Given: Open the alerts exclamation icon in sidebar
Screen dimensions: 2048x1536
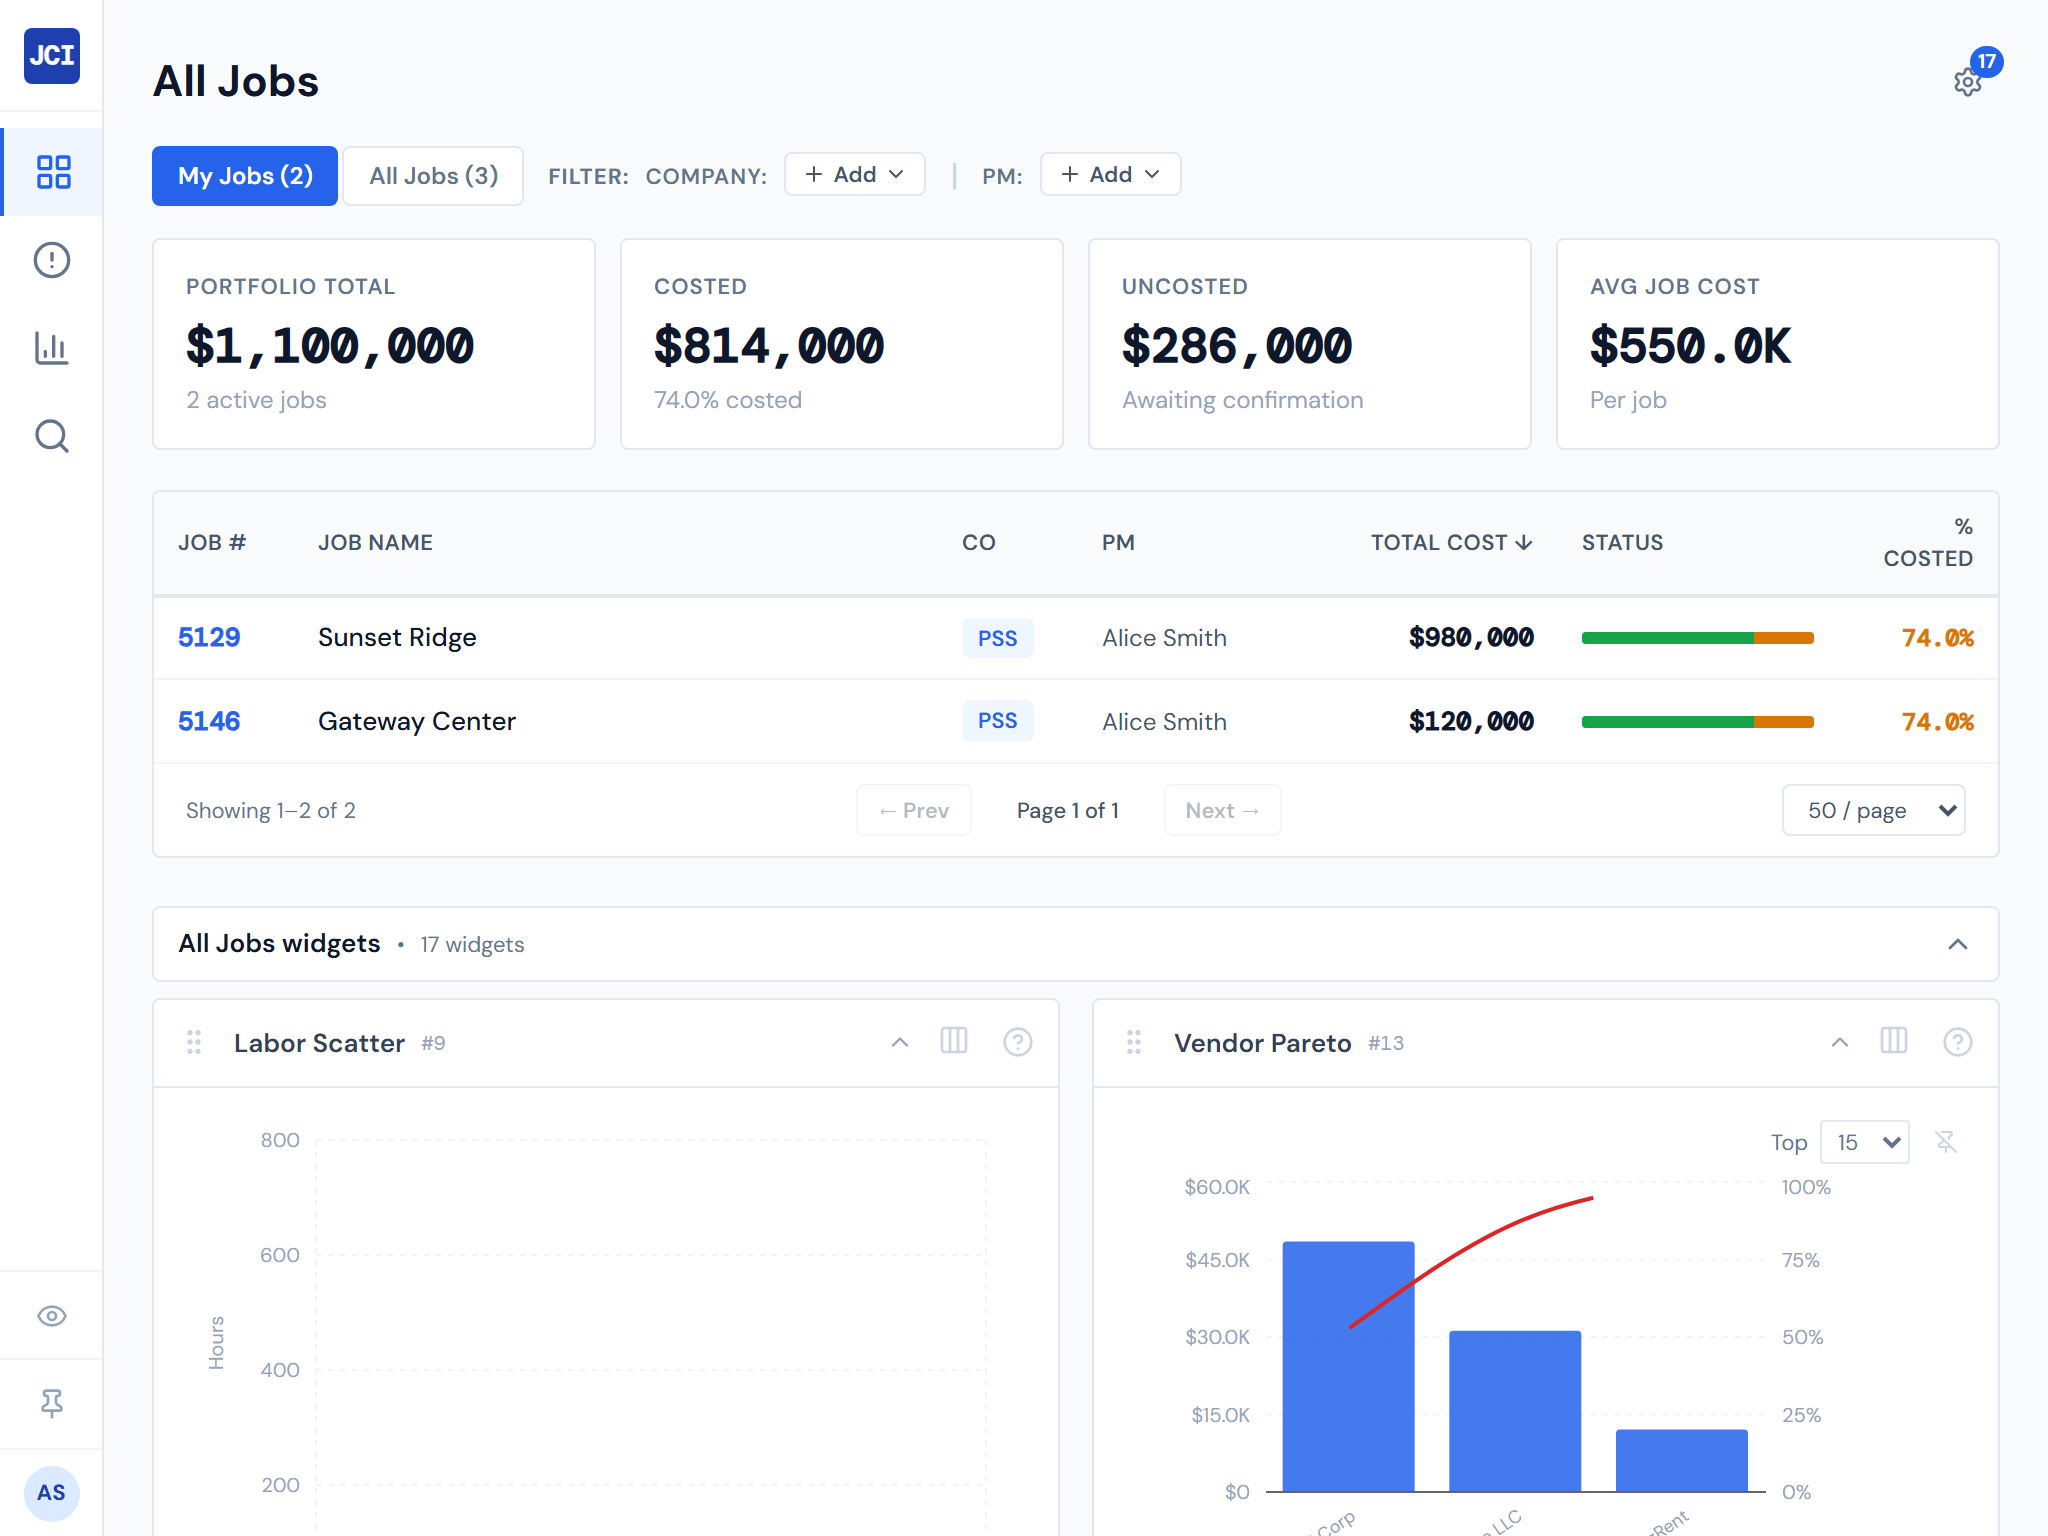Looking at the screenshot, I should pyautogui.click(x=52, y=260).
